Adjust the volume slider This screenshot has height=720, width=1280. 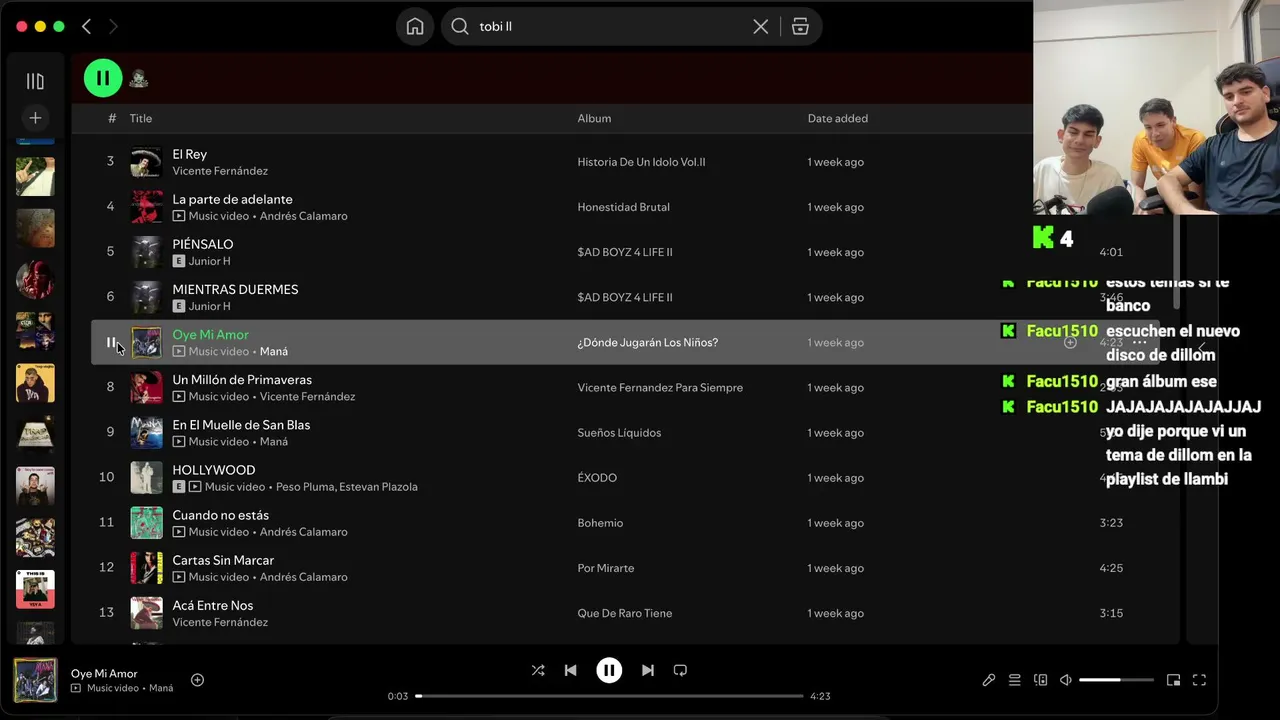click(x=1116, y=680)
